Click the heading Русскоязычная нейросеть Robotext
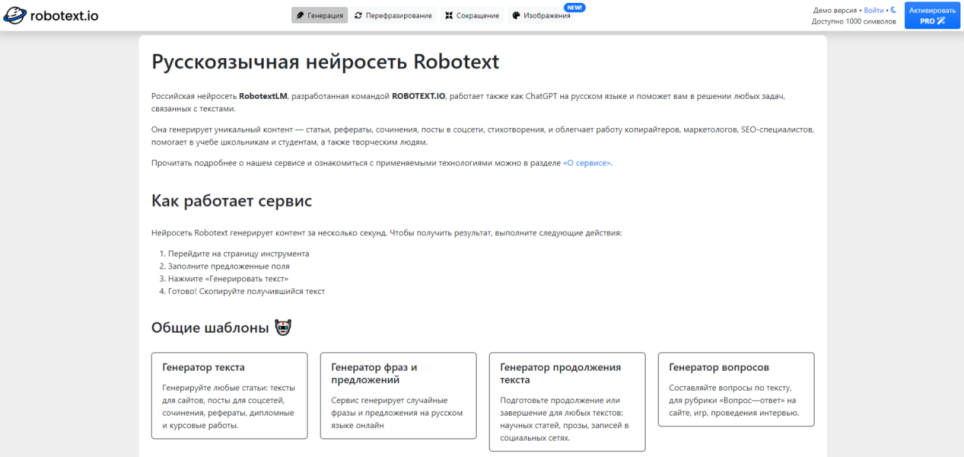 tap(325, 63)
